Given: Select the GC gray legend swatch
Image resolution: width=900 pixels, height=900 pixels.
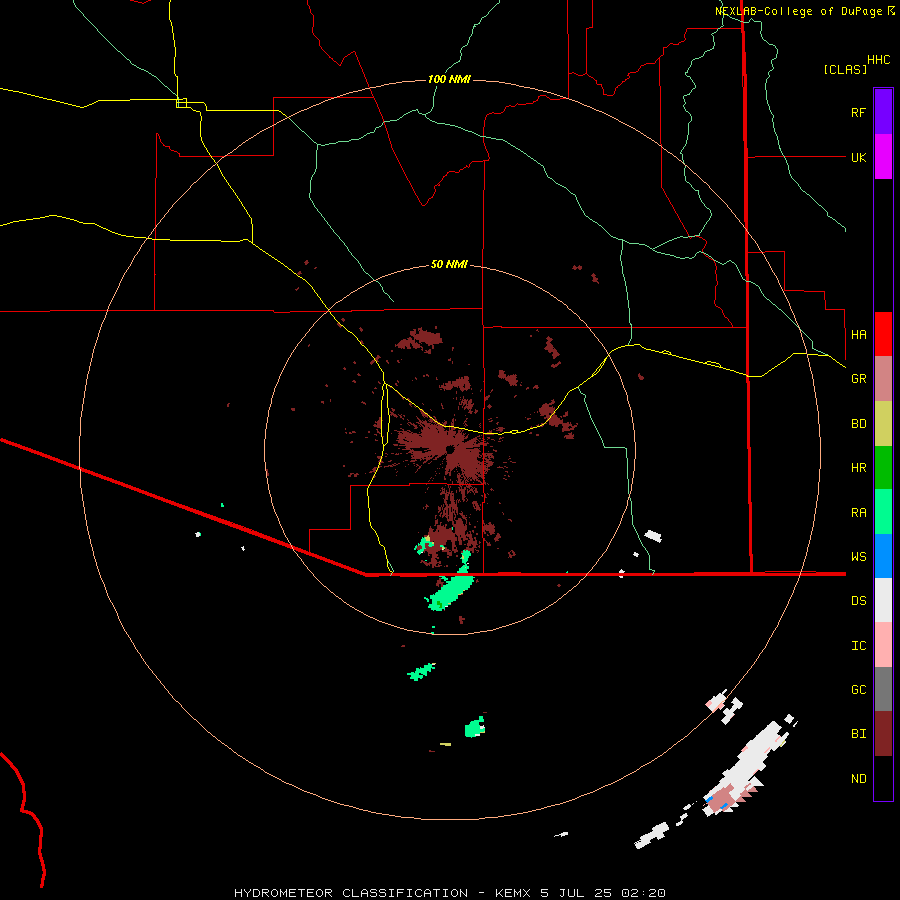Looking at the screenshot, I should (x=883, y=689).
